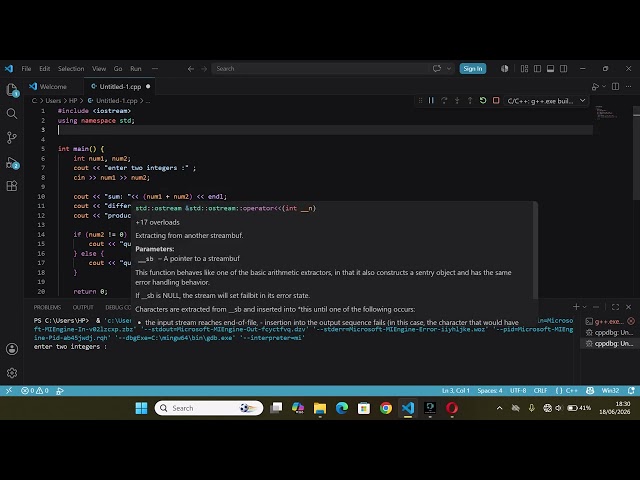Toggle the primary side bar
Viewport: 640px width, 480px height.
pyautogui.click(x=538, y=69)
